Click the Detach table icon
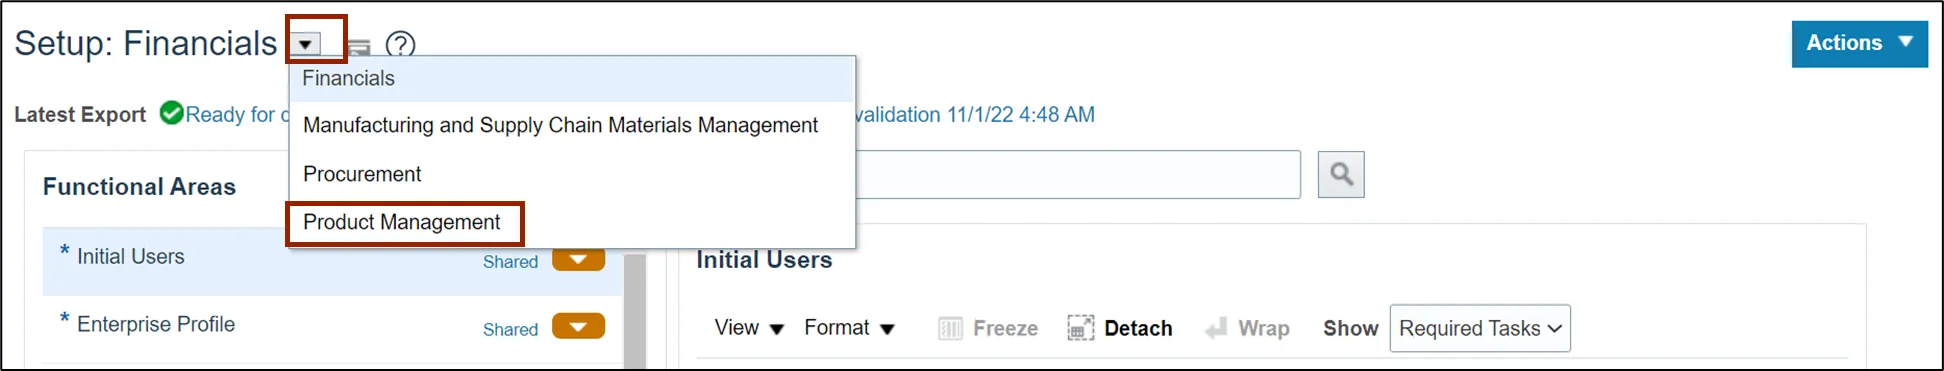Image resolution: width=1944 pixels, height=371 pixels. point(1081,328)
